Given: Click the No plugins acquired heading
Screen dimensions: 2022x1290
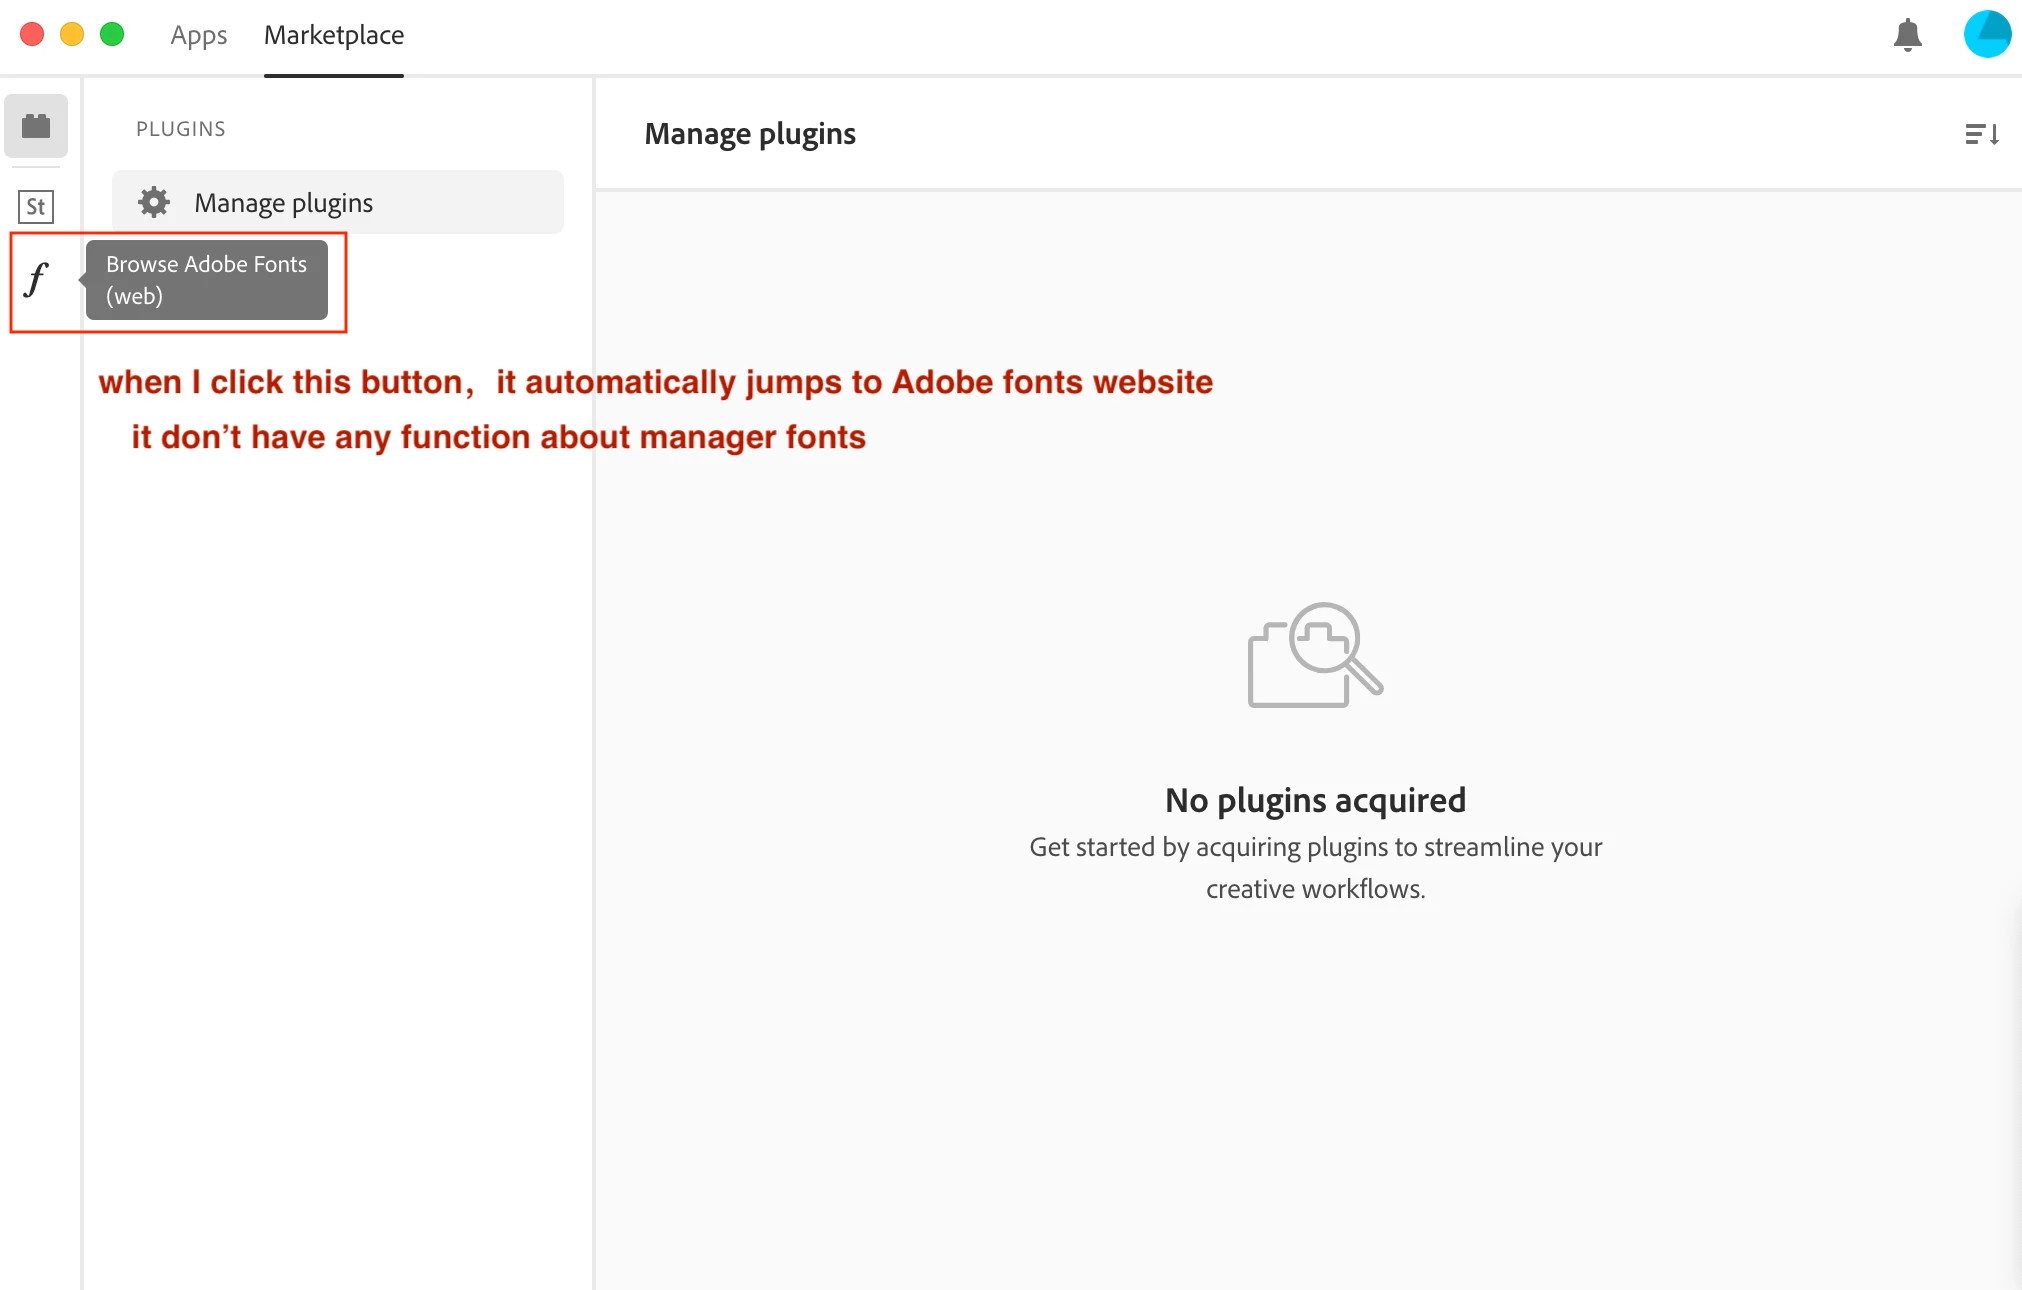Looking at the screenshot, I should tap(1315, 800).
